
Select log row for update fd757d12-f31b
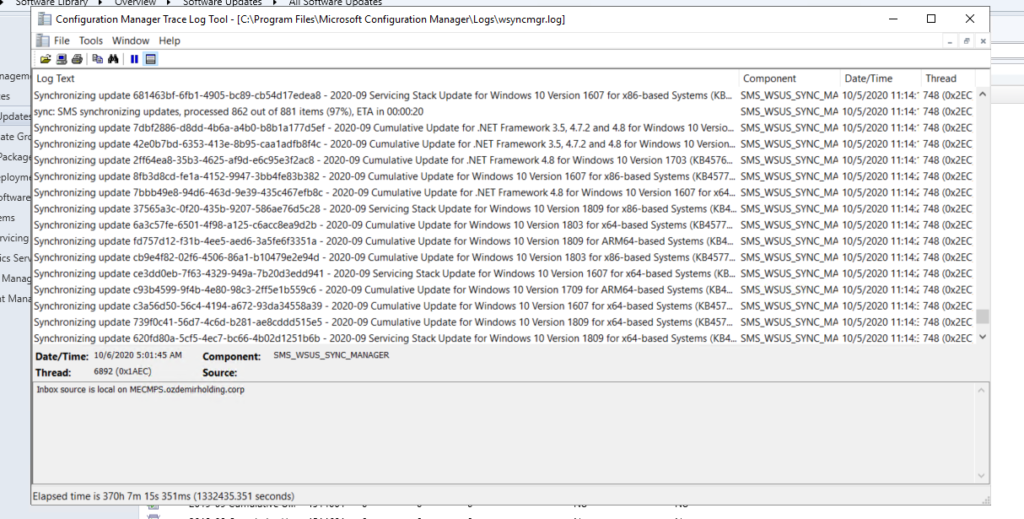(x=504, y=241)
